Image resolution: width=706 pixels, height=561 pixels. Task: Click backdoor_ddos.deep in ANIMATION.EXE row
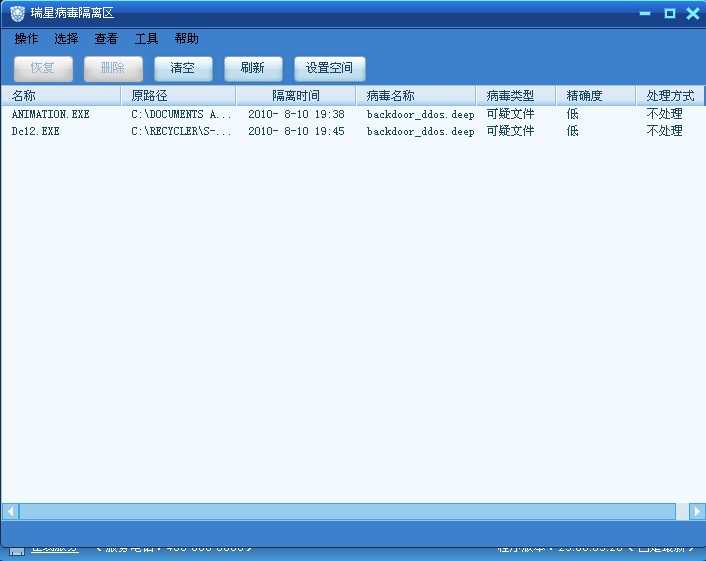point(421,114)
